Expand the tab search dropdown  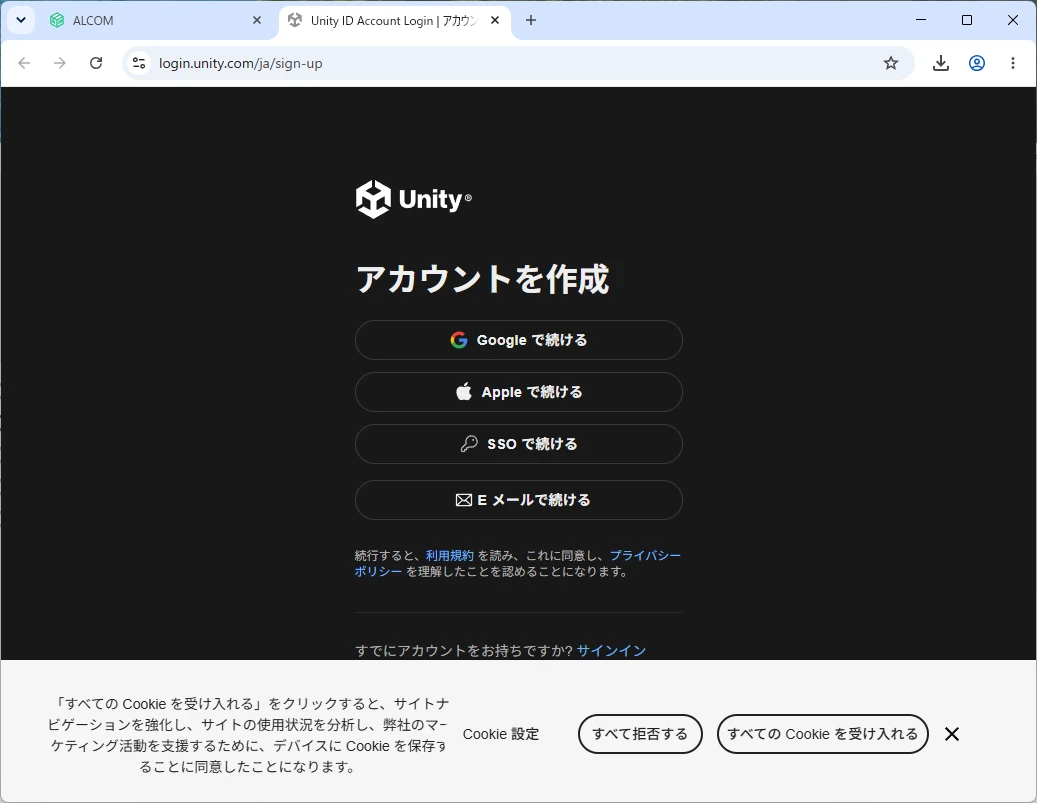click(21, 21)
